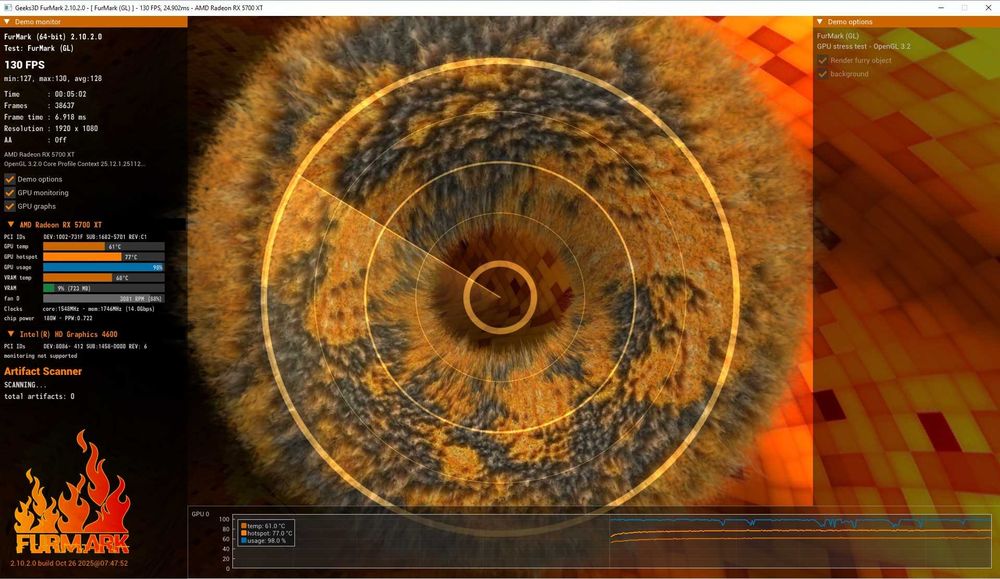1000x579 pixels.
Task: Click the GPU 0 graph plot area
Action: coord(612,541)
